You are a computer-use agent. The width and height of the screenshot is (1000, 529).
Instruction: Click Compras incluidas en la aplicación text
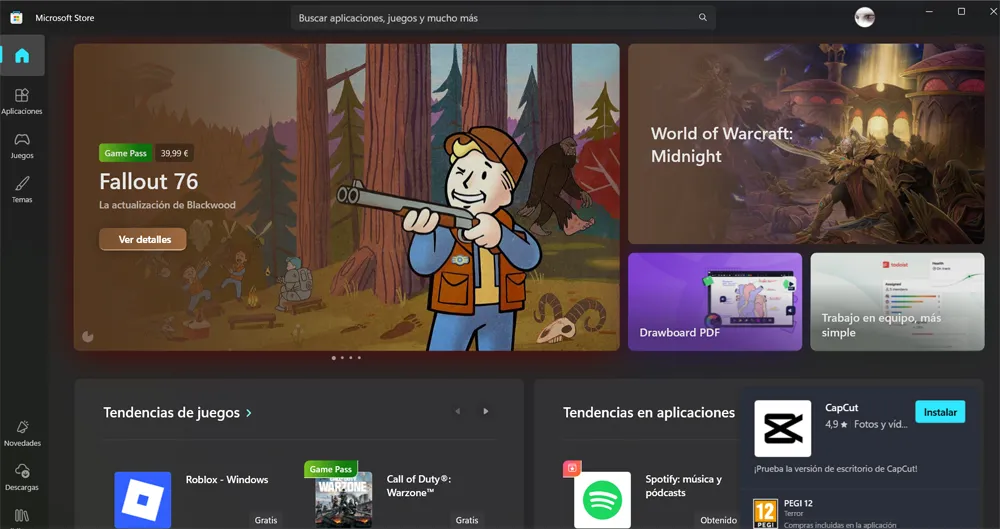839,525
